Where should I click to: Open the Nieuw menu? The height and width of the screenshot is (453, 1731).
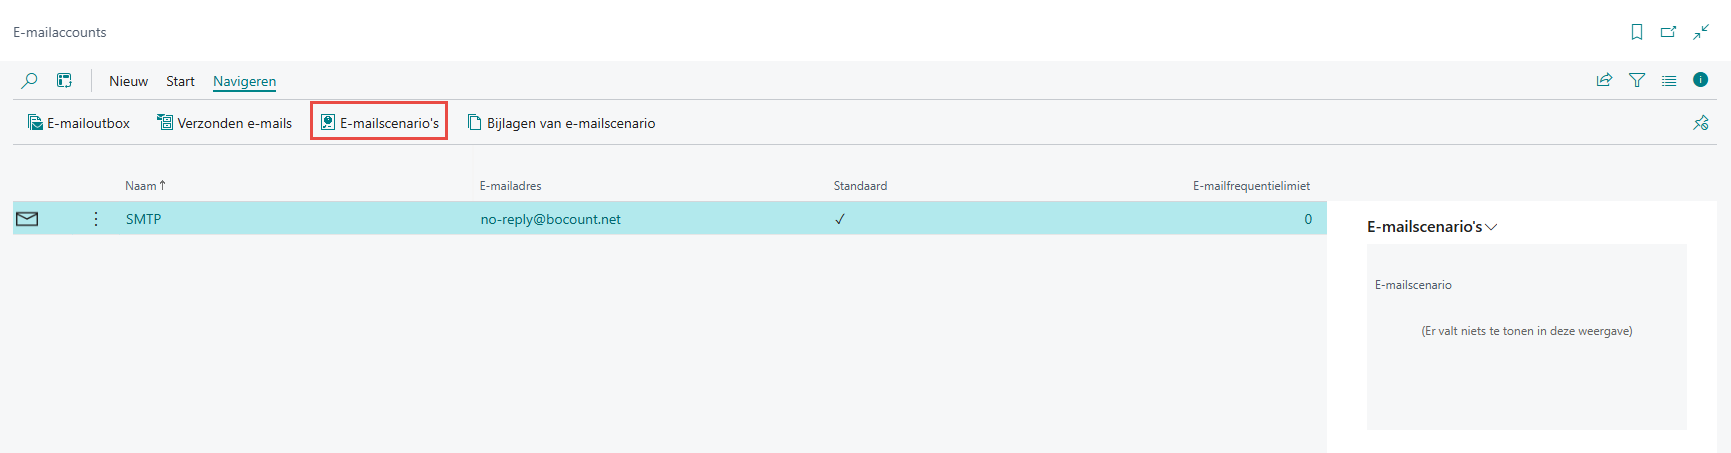[128, 81]
